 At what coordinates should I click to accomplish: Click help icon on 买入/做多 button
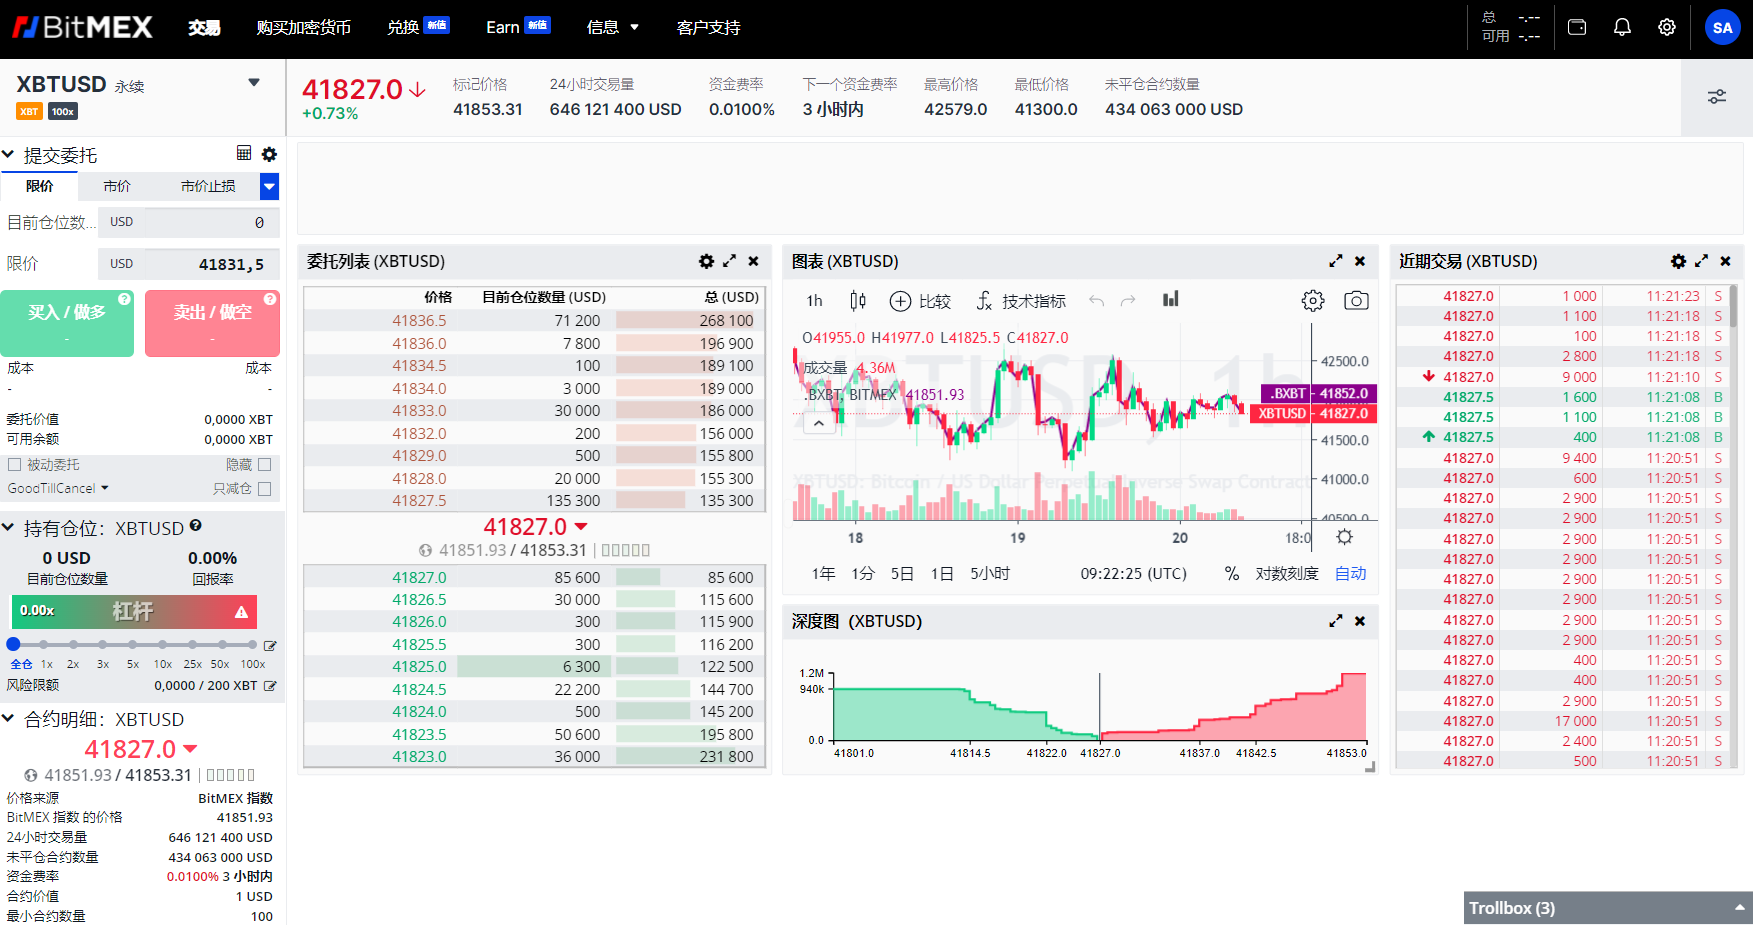click(x=124, y=299)
